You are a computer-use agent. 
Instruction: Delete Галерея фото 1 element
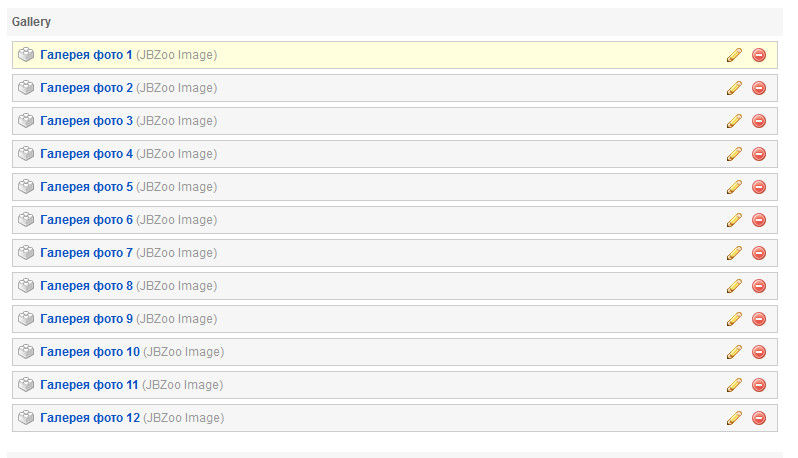coord(759,55)
